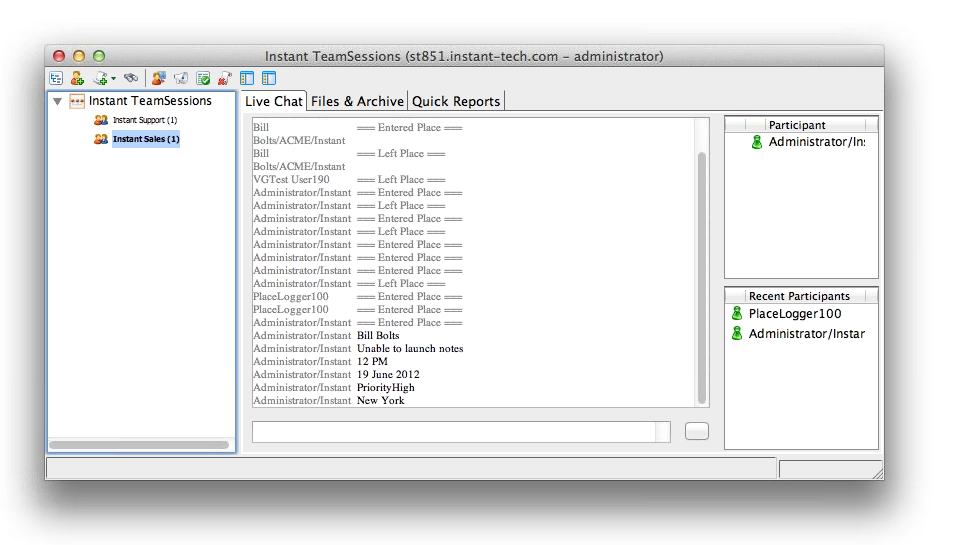
Task: Select PlaceLogger100 in Recent Participants
Action: click(795, 314)
